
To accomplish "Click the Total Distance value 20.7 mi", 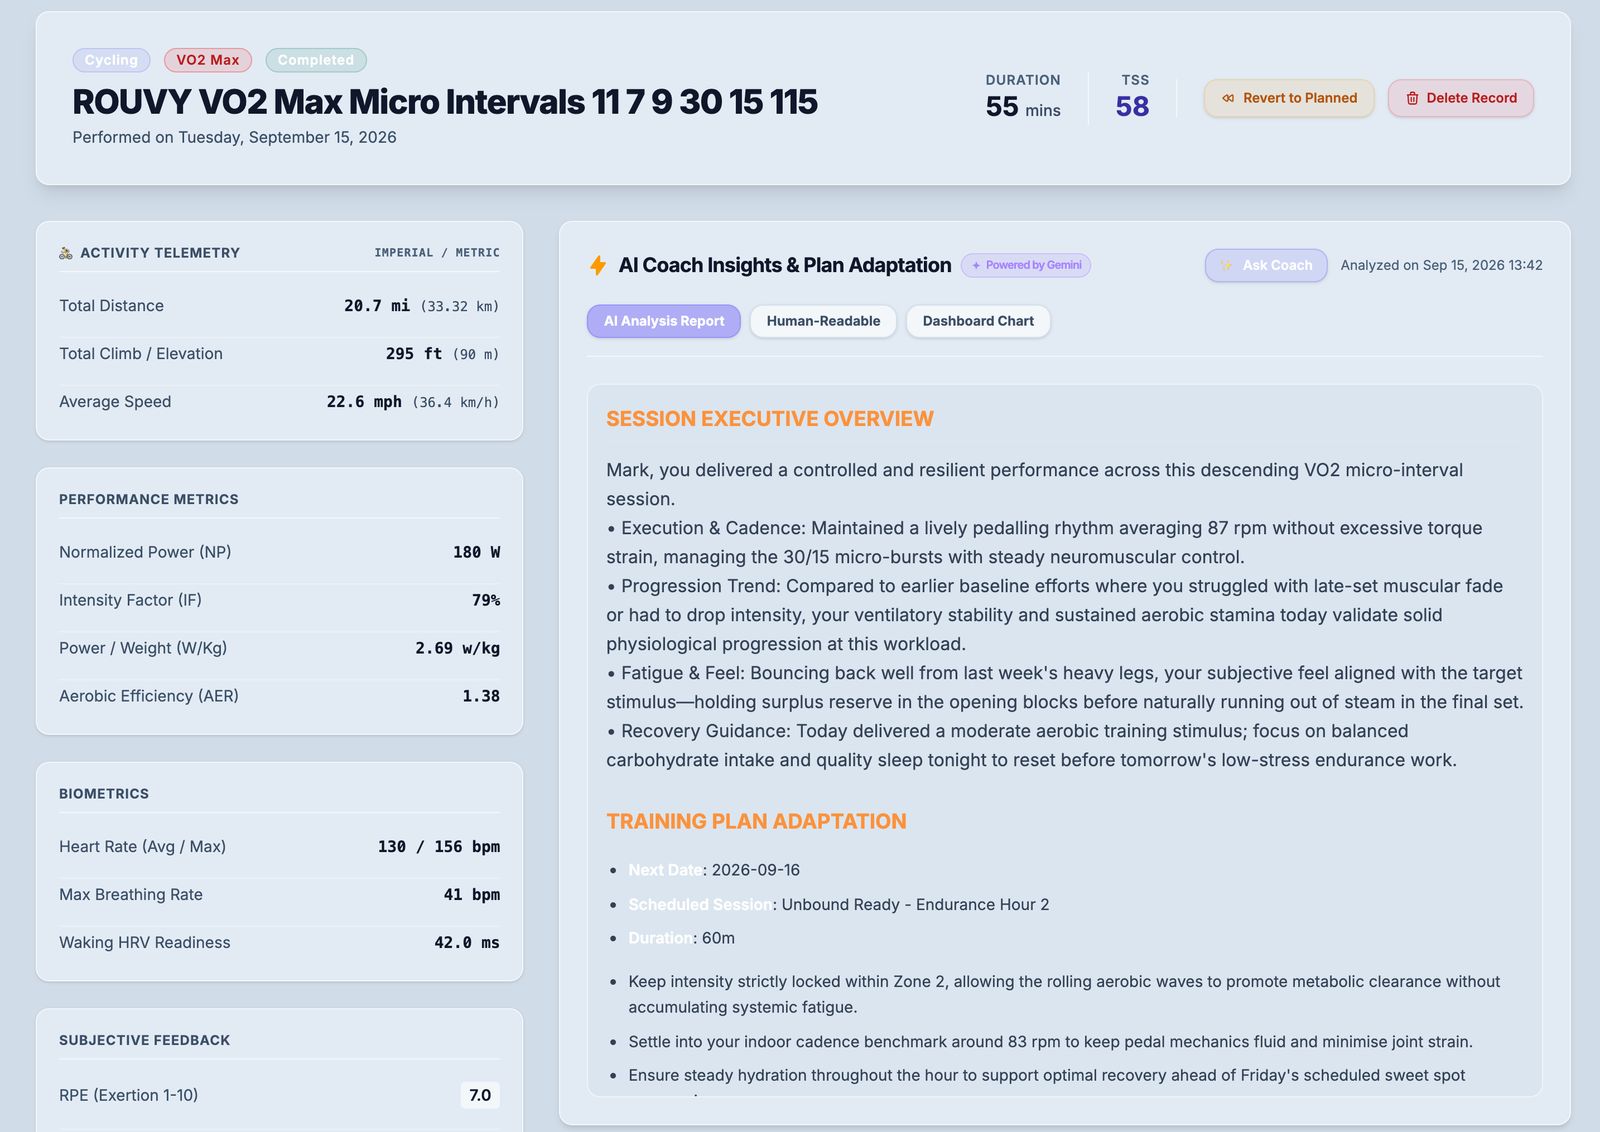I will [x=377, y=306].
